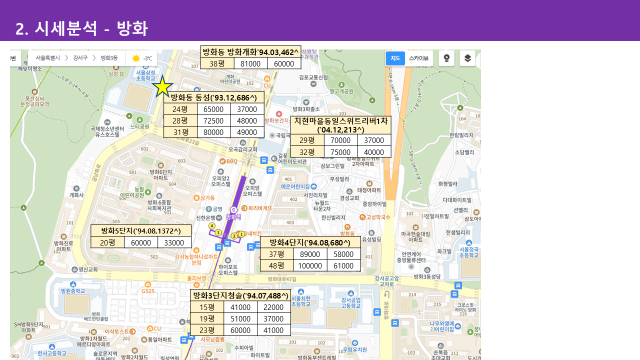This screenshot has height=360, width=640.
Task: Click the sun weather icon beside -3°C
Action: tap(136, 58)
